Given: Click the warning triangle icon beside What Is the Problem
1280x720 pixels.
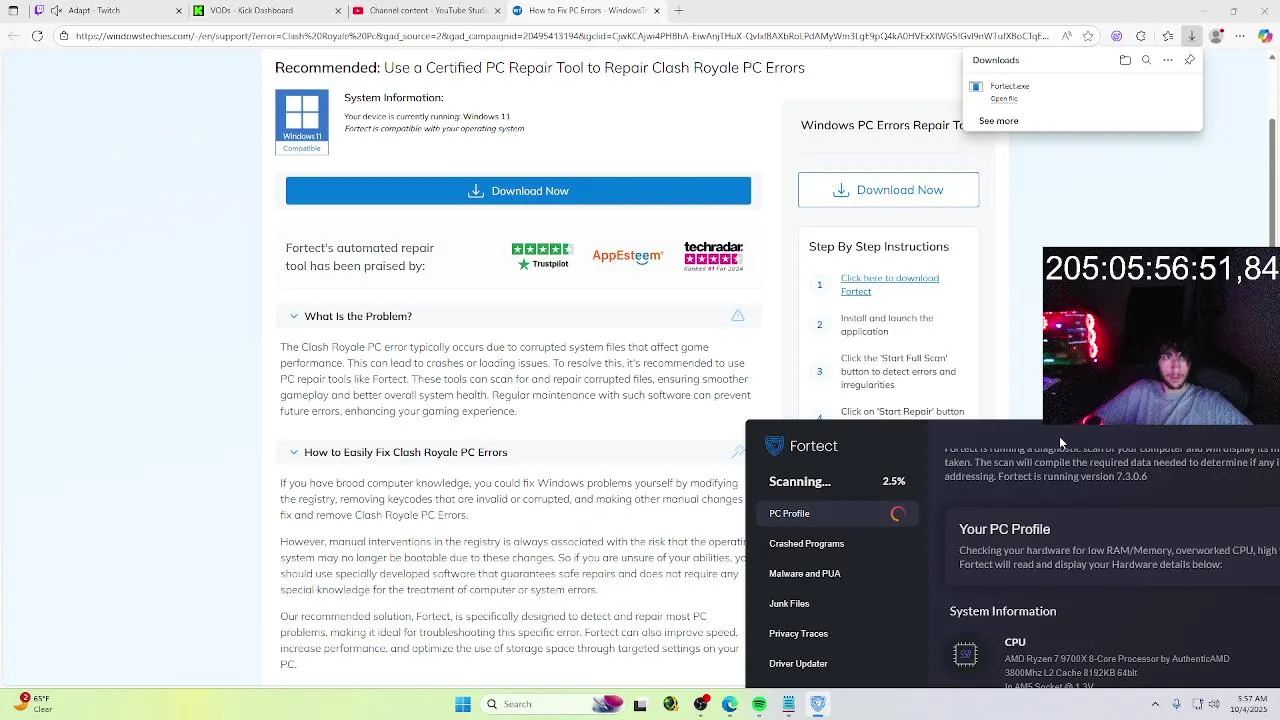Looking at the screenshot, I should coord(738,316).
